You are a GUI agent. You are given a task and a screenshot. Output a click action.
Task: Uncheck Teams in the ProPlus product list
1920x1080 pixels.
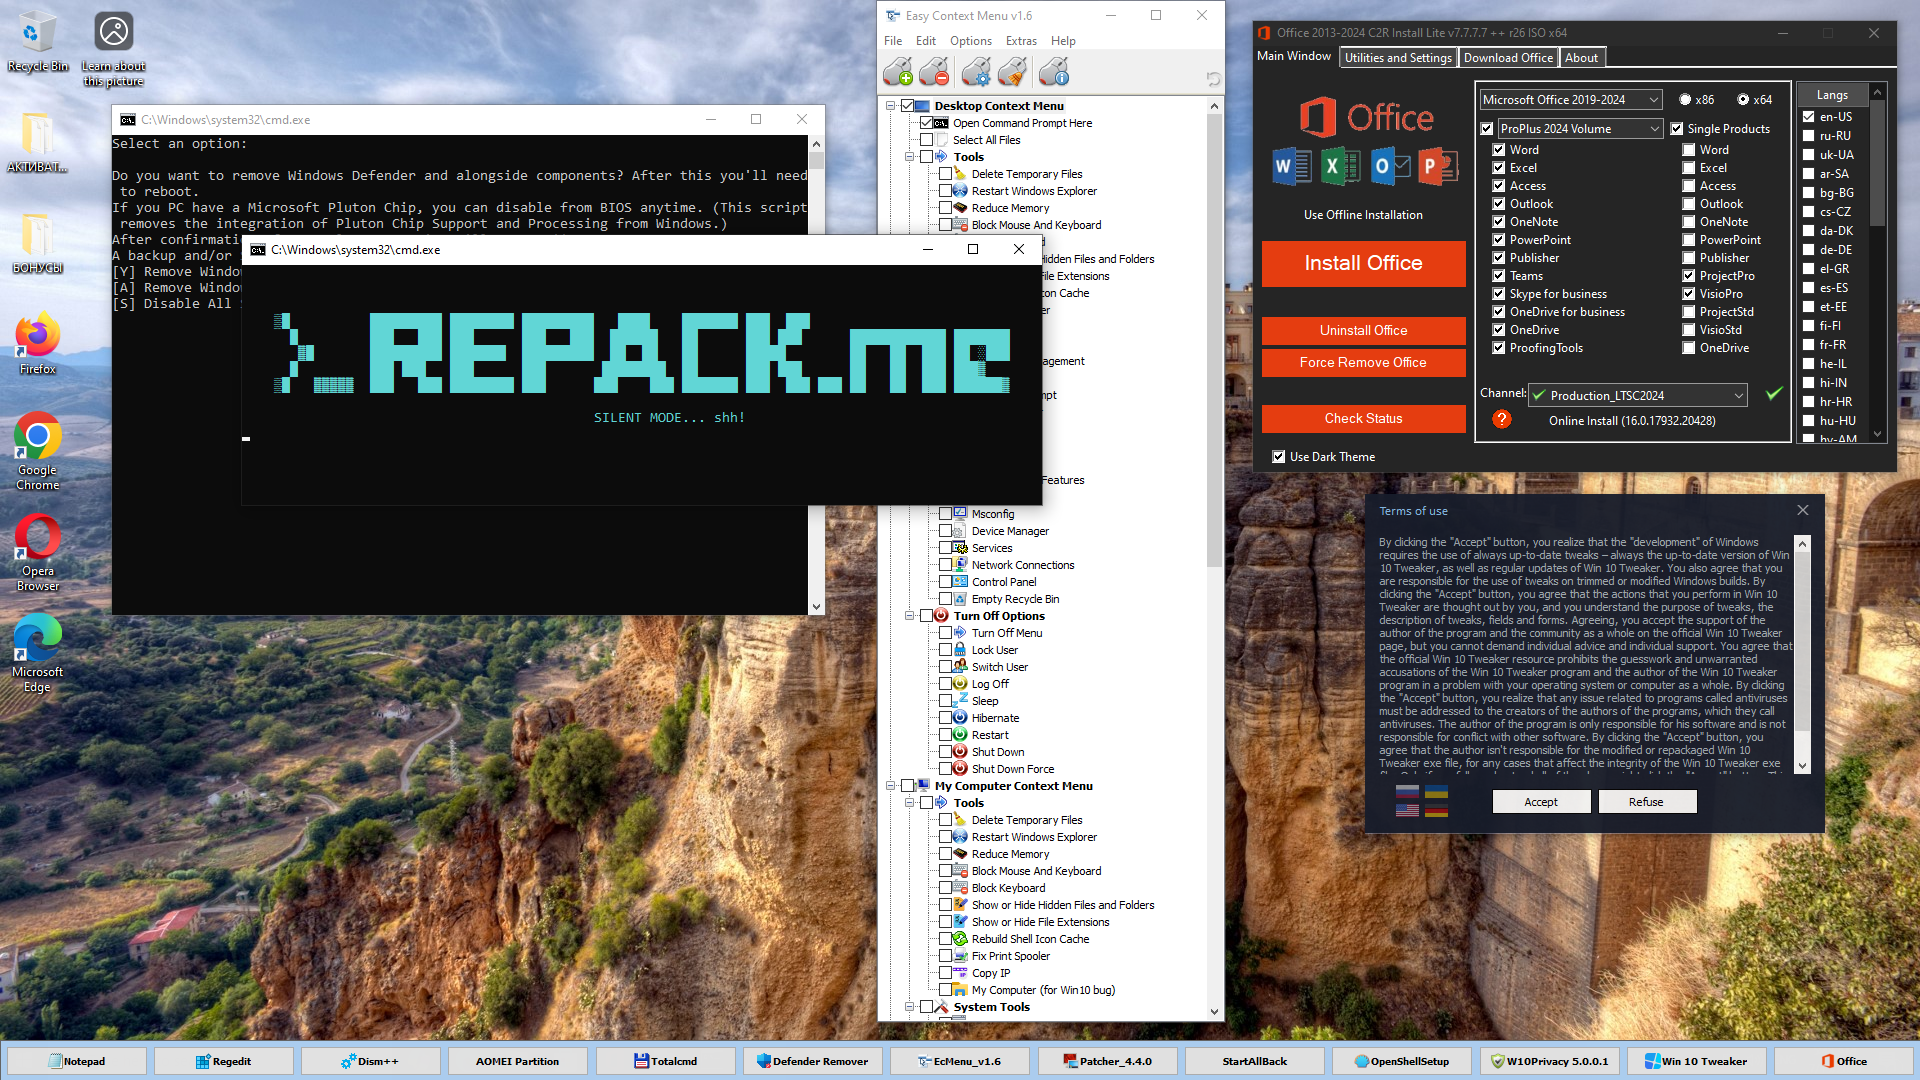click(x=1499, y=276)
